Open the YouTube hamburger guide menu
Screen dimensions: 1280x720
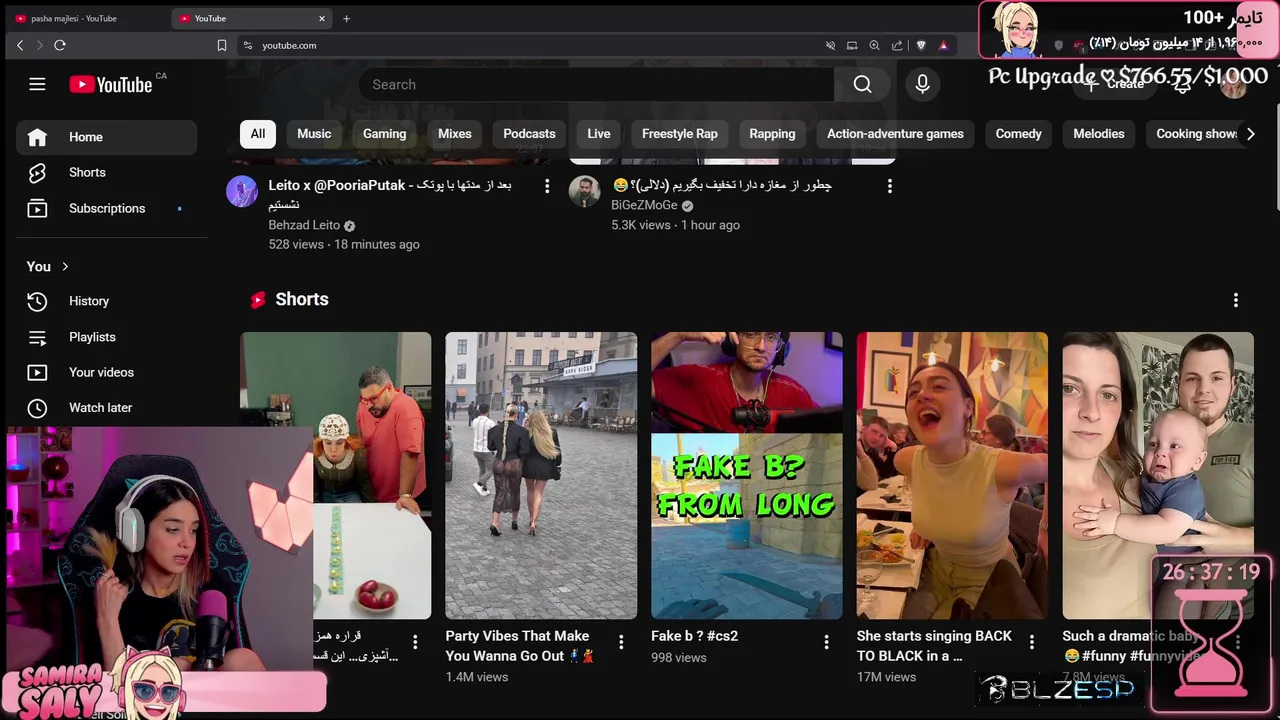click(x=37, y=85)
